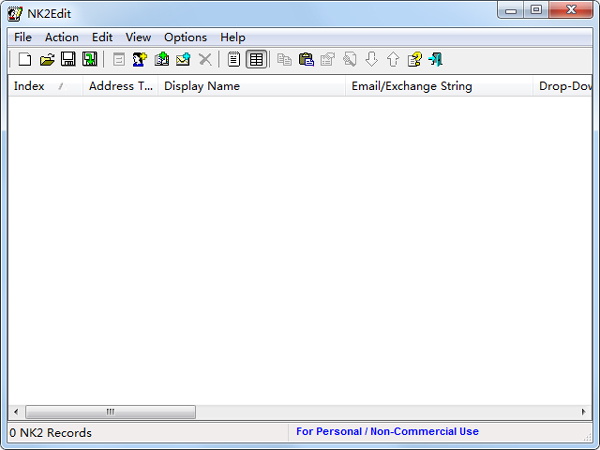
Task: Click the notepad list view icon
Action: (x=233, y=60)
